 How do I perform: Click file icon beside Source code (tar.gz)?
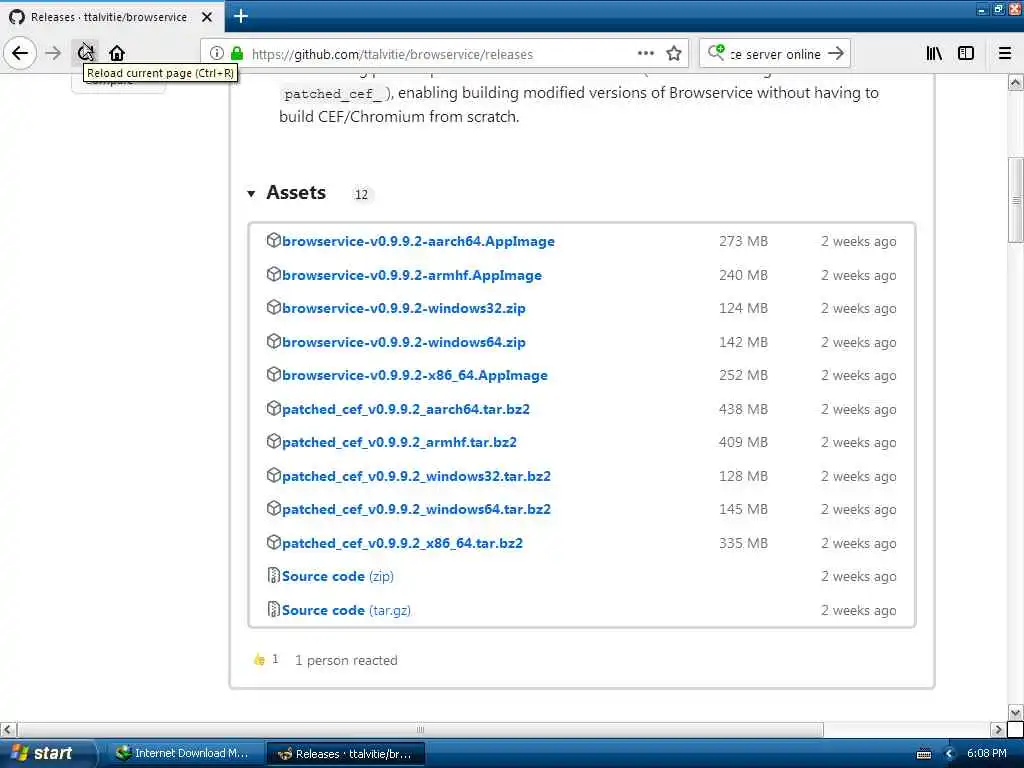tap(274, 609)
